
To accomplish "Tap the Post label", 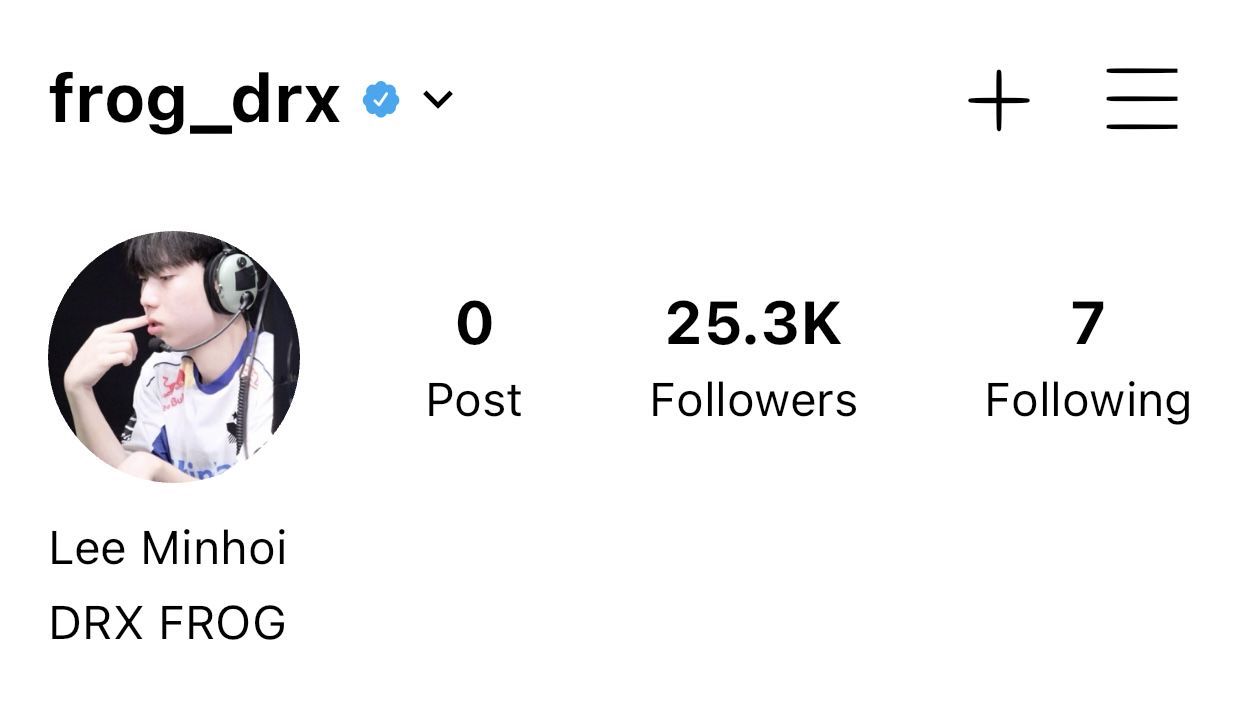I will [474, 400].
